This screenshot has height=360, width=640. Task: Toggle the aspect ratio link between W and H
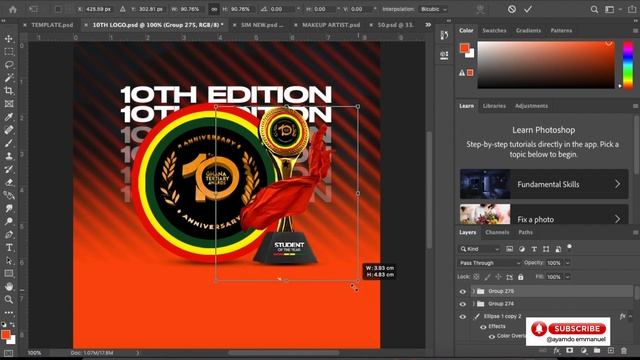pyautogui.click(x=213, y=9)
